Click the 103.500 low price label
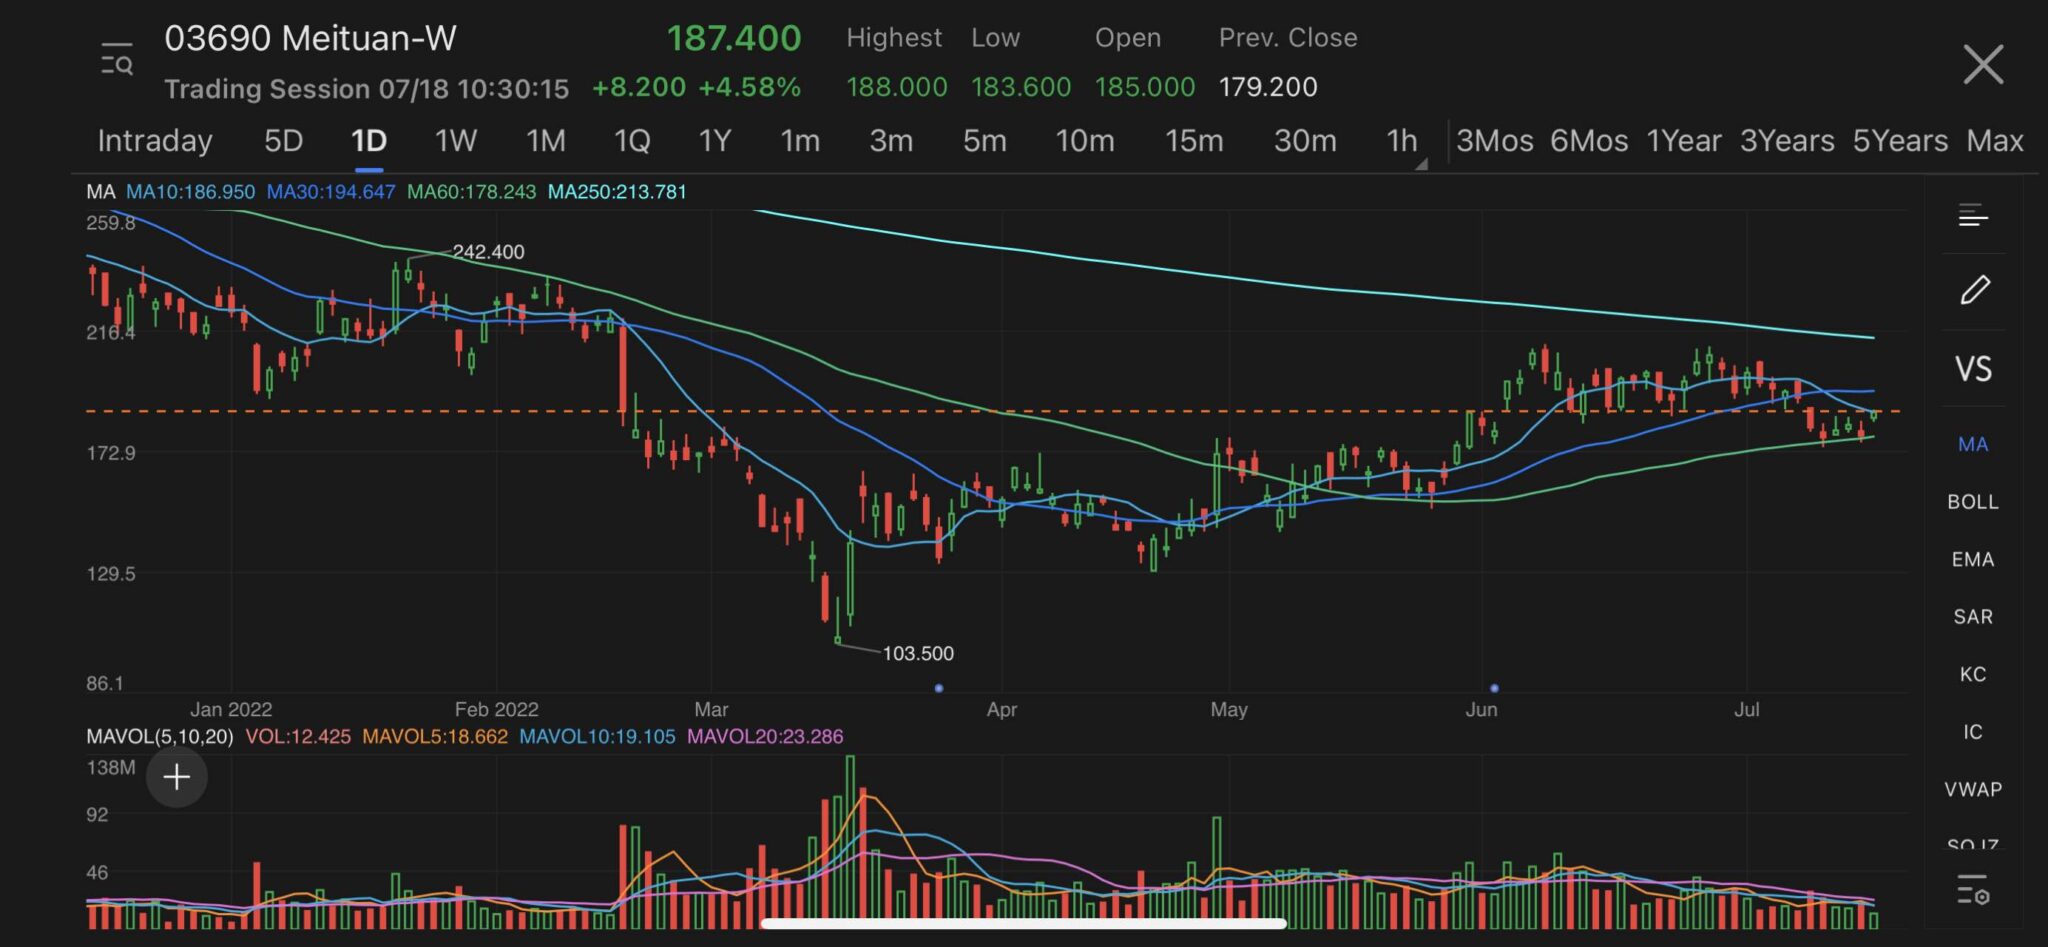Screen dimensions: 2048x947 point(918,654)
